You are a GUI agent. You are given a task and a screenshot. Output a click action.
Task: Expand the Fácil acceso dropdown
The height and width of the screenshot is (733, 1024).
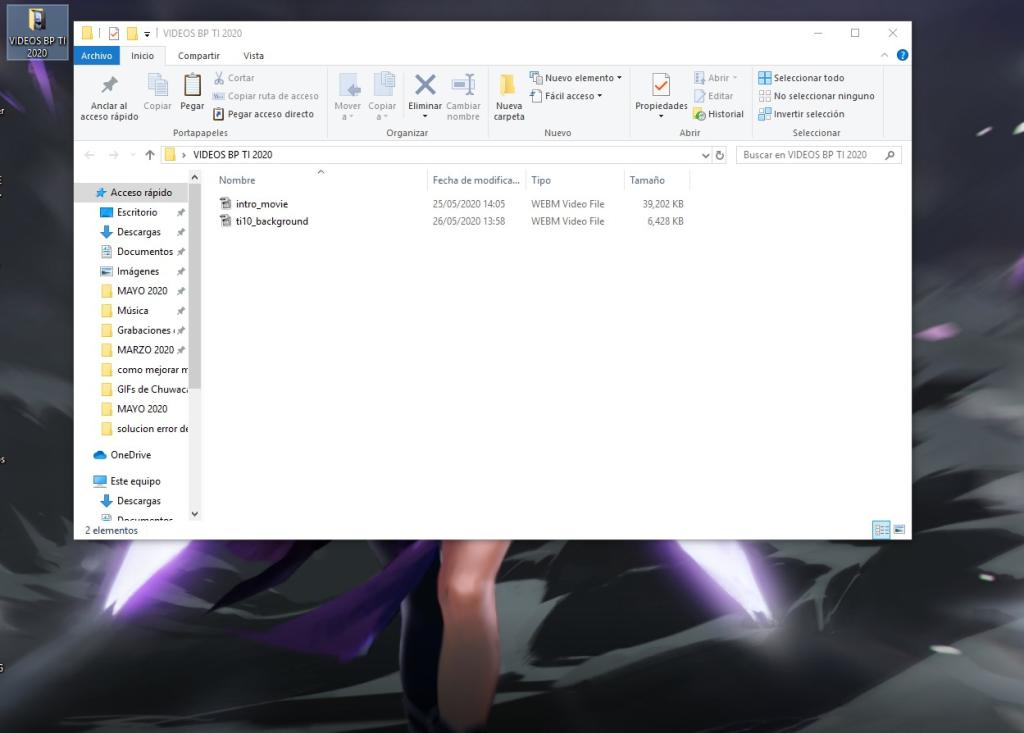pos(566,96)
